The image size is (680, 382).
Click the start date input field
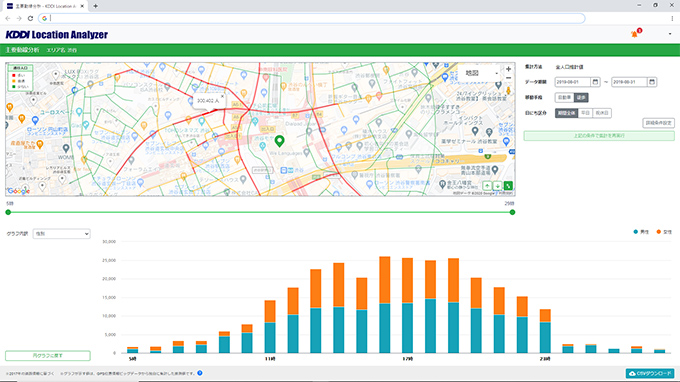coord(572,82)
